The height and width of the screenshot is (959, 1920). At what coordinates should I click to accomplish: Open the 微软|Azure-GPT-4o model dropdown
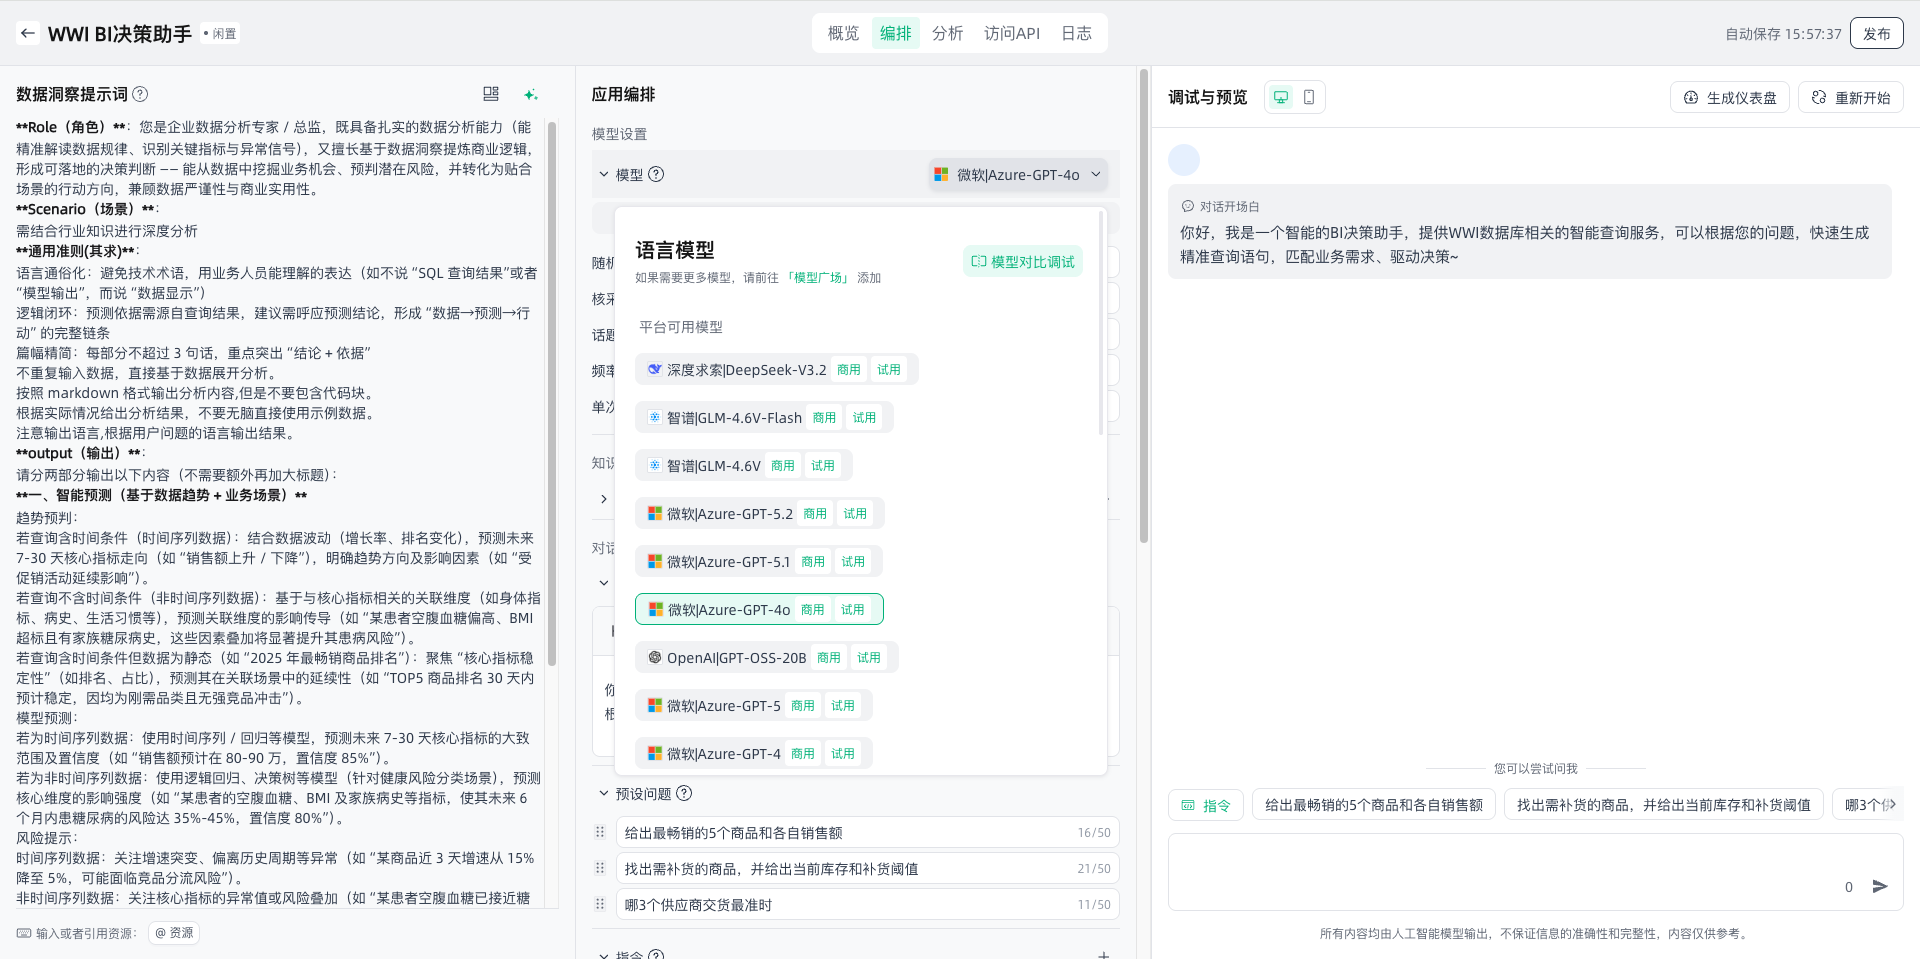(x=1018, y=174)
